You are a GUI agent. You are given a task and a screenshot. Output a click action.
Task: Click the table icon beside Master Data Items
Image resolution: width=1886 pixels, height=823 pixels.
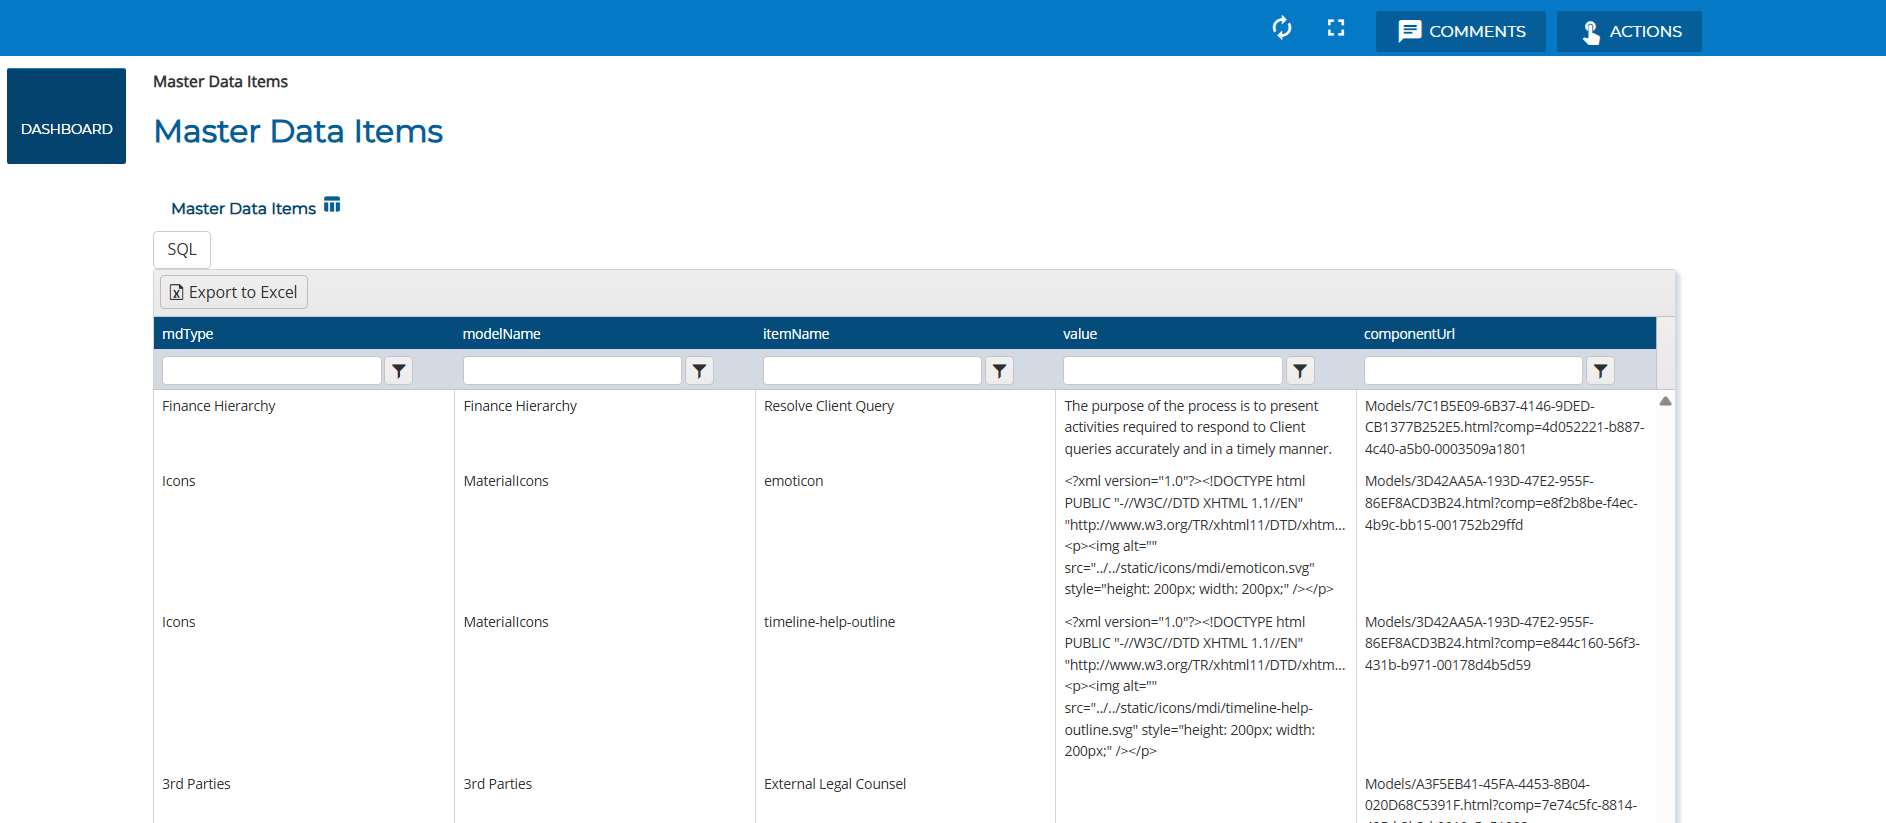[x=332, y=205]
